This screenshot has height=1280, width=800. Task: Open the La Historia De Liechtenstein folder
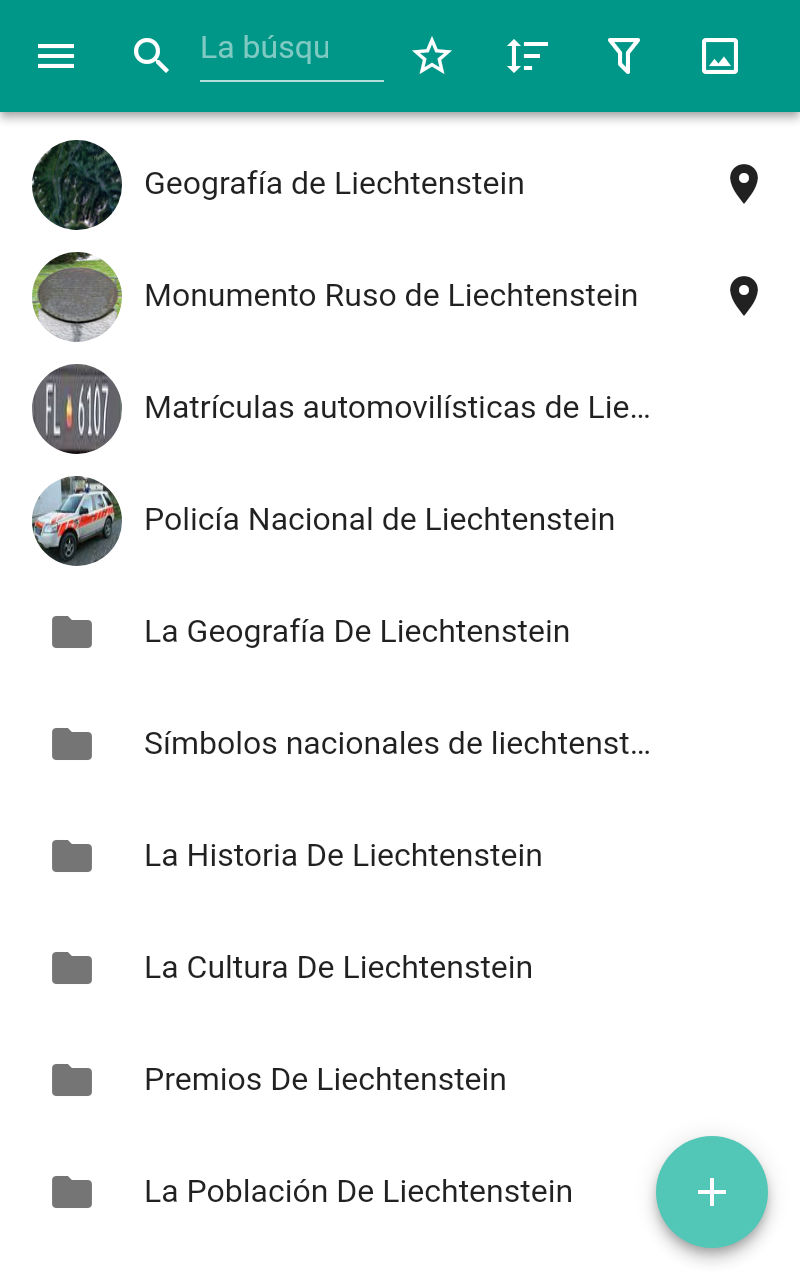tap(400, 856)
